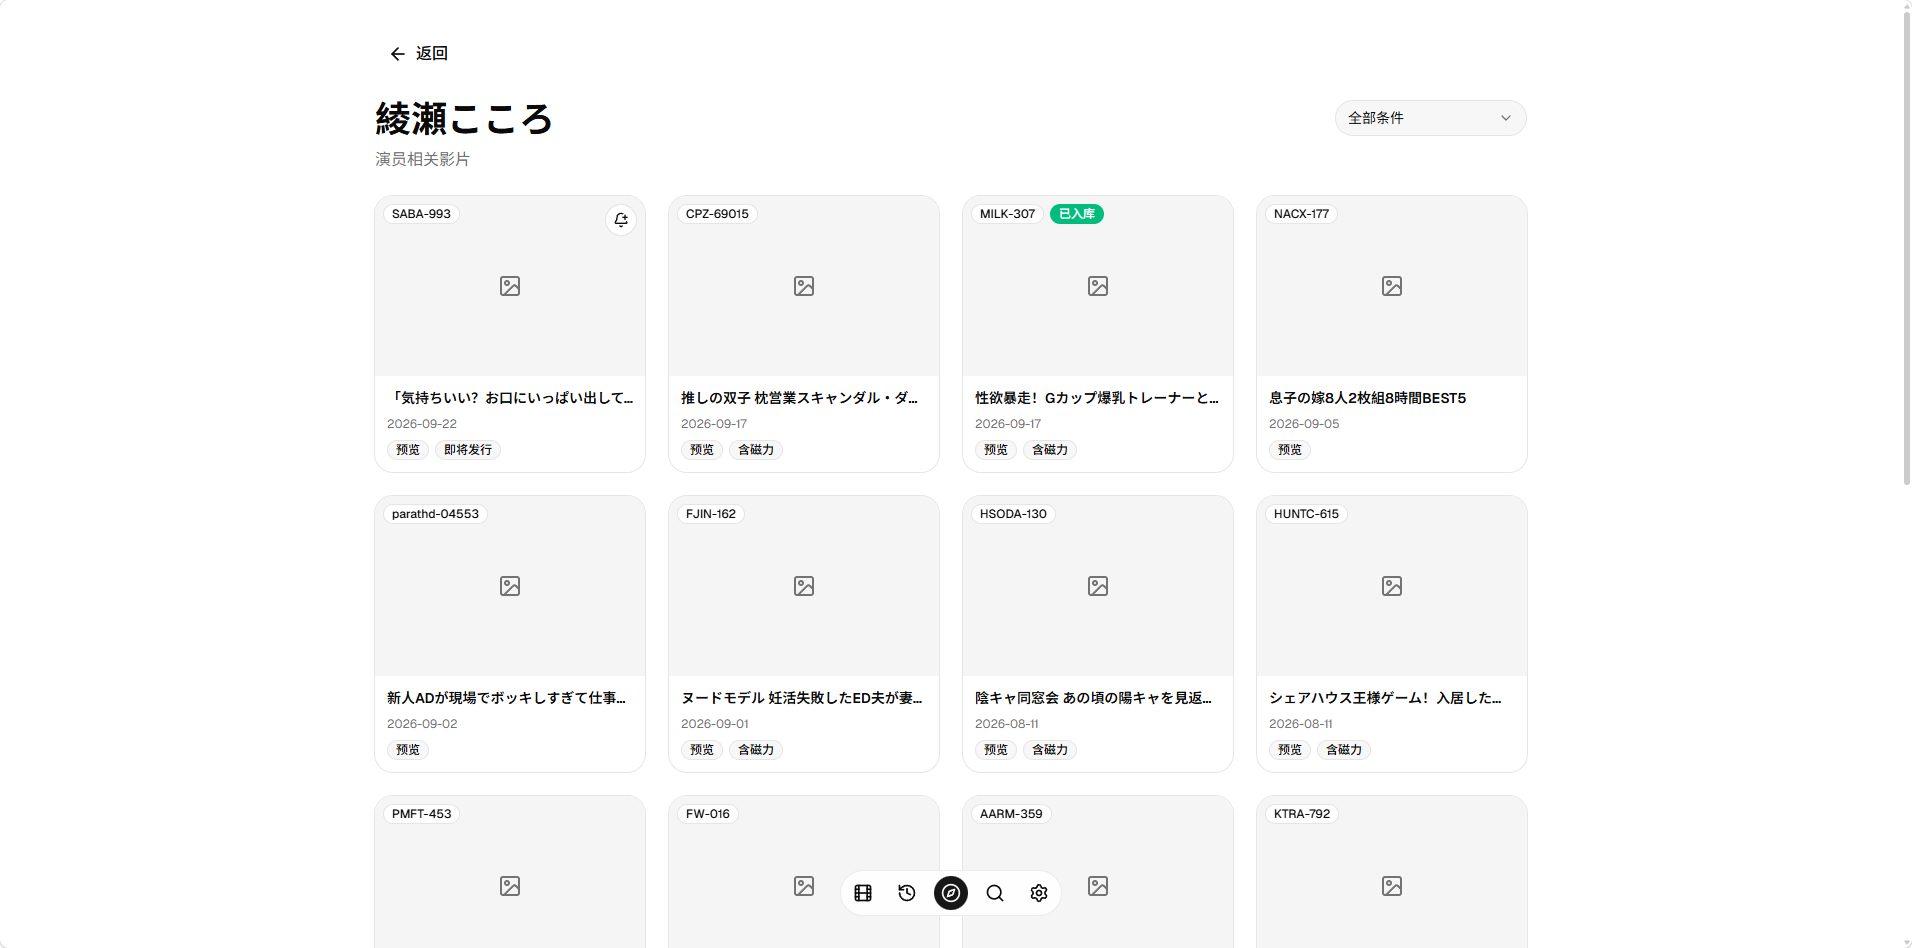Click the parathd-04553 code badge
This screenshot has width=1912, height=948.
tap(435, 514)
